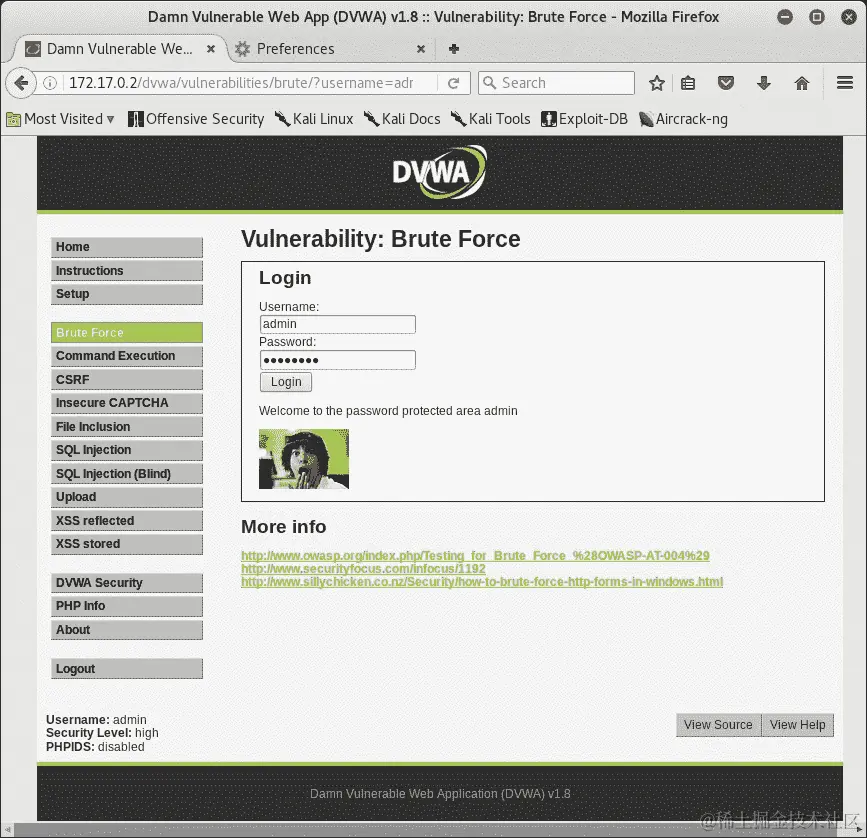This screenshot has width=867, height=838.
Task: Open the site information icon in the address bar
Action: click(50, 83)
